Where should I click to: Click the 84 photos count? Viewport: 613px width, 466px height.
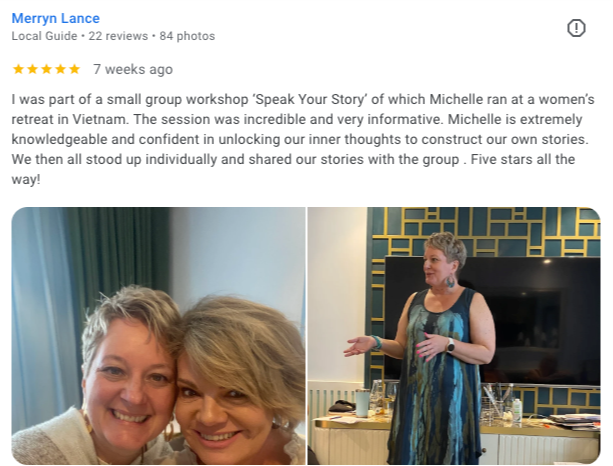[187, 36]
